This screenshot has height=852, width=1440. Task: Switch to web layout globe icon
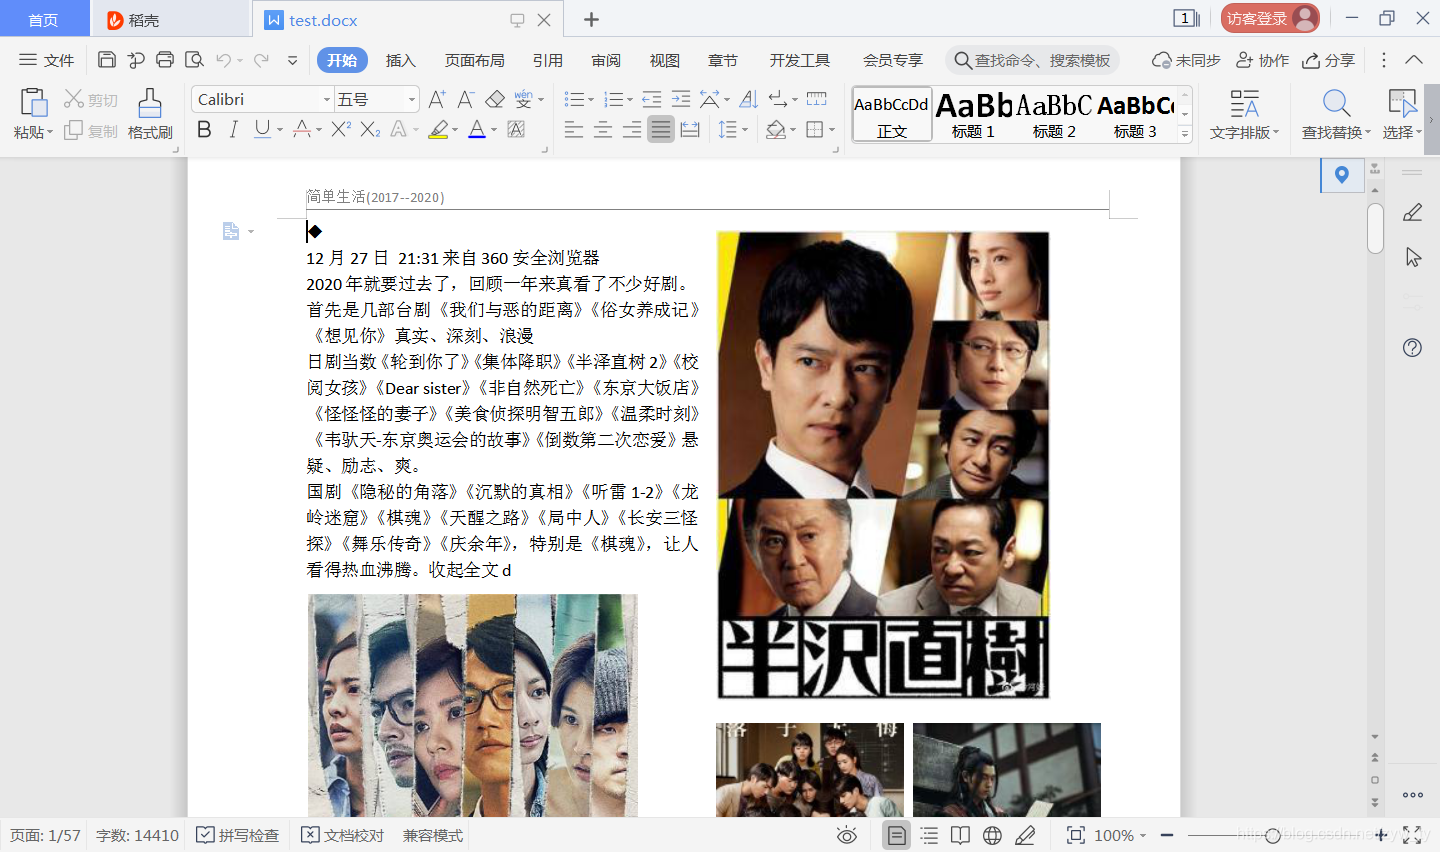tap(992, 835)
